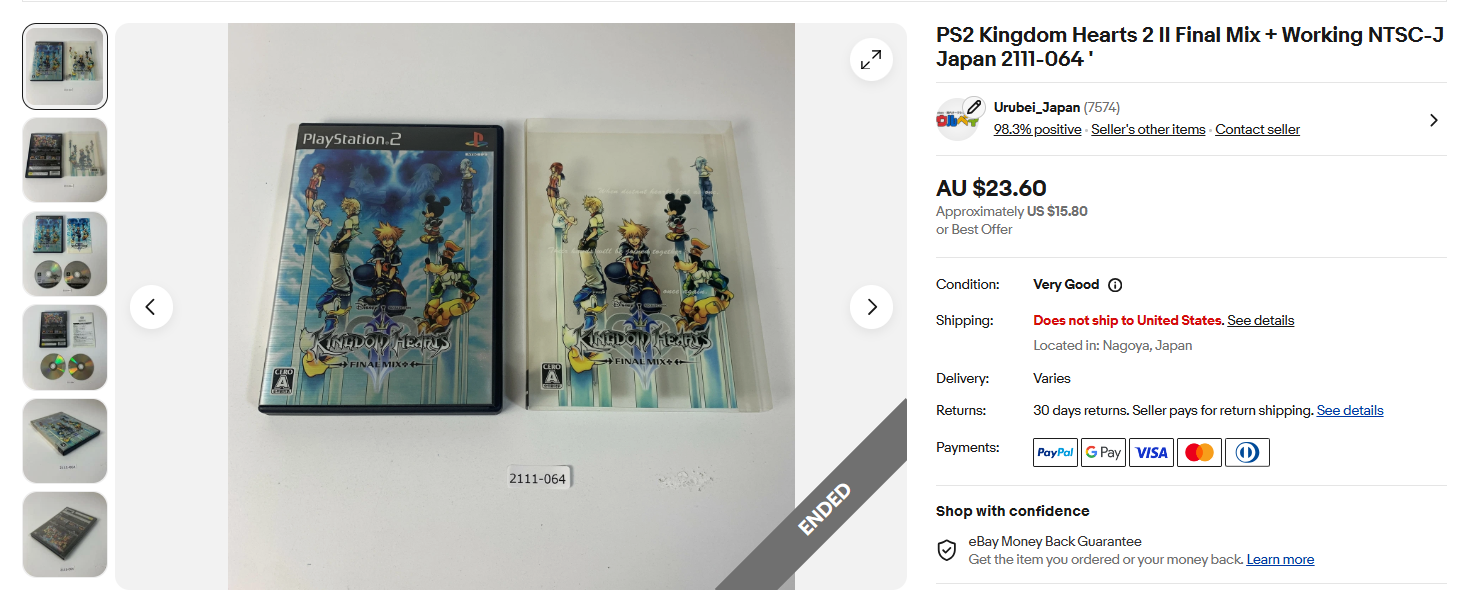Click the Contact seller link
The image size is (1457, 612).
coord(1257,129)
